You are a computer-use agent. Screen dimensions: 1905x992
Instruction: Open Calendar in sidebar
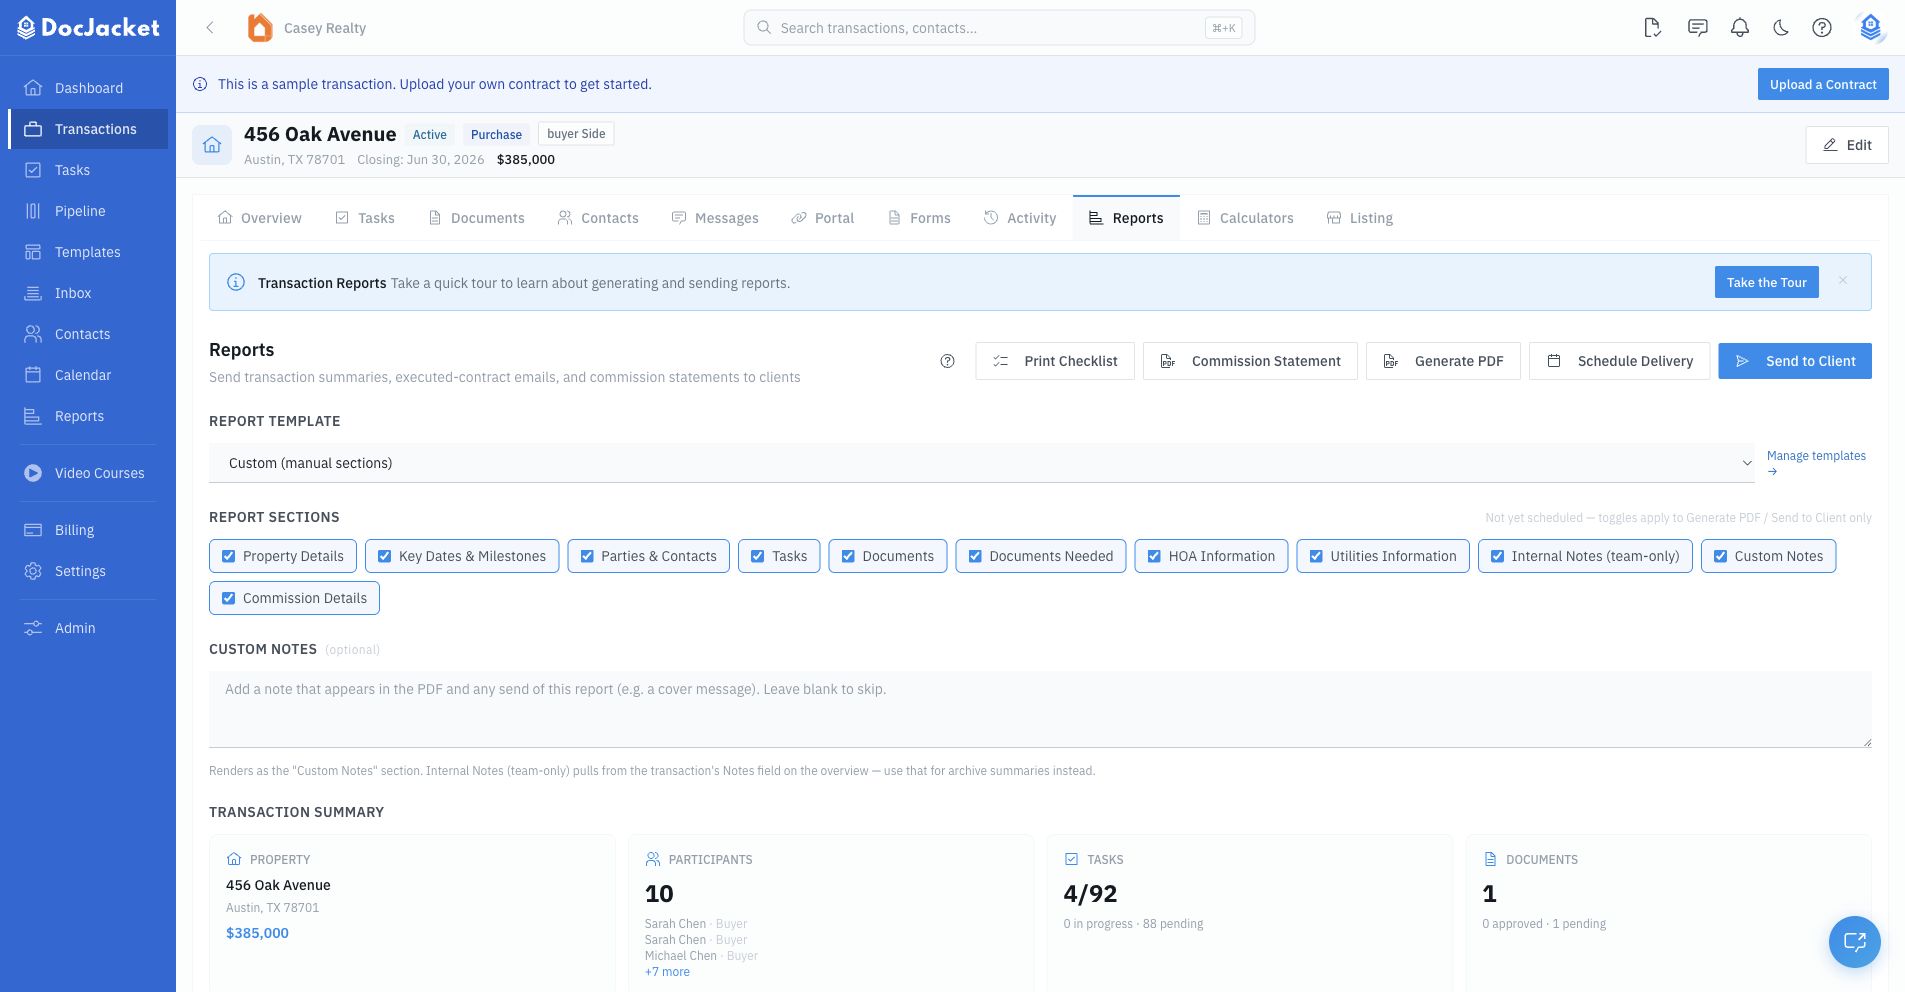point(88,375)
